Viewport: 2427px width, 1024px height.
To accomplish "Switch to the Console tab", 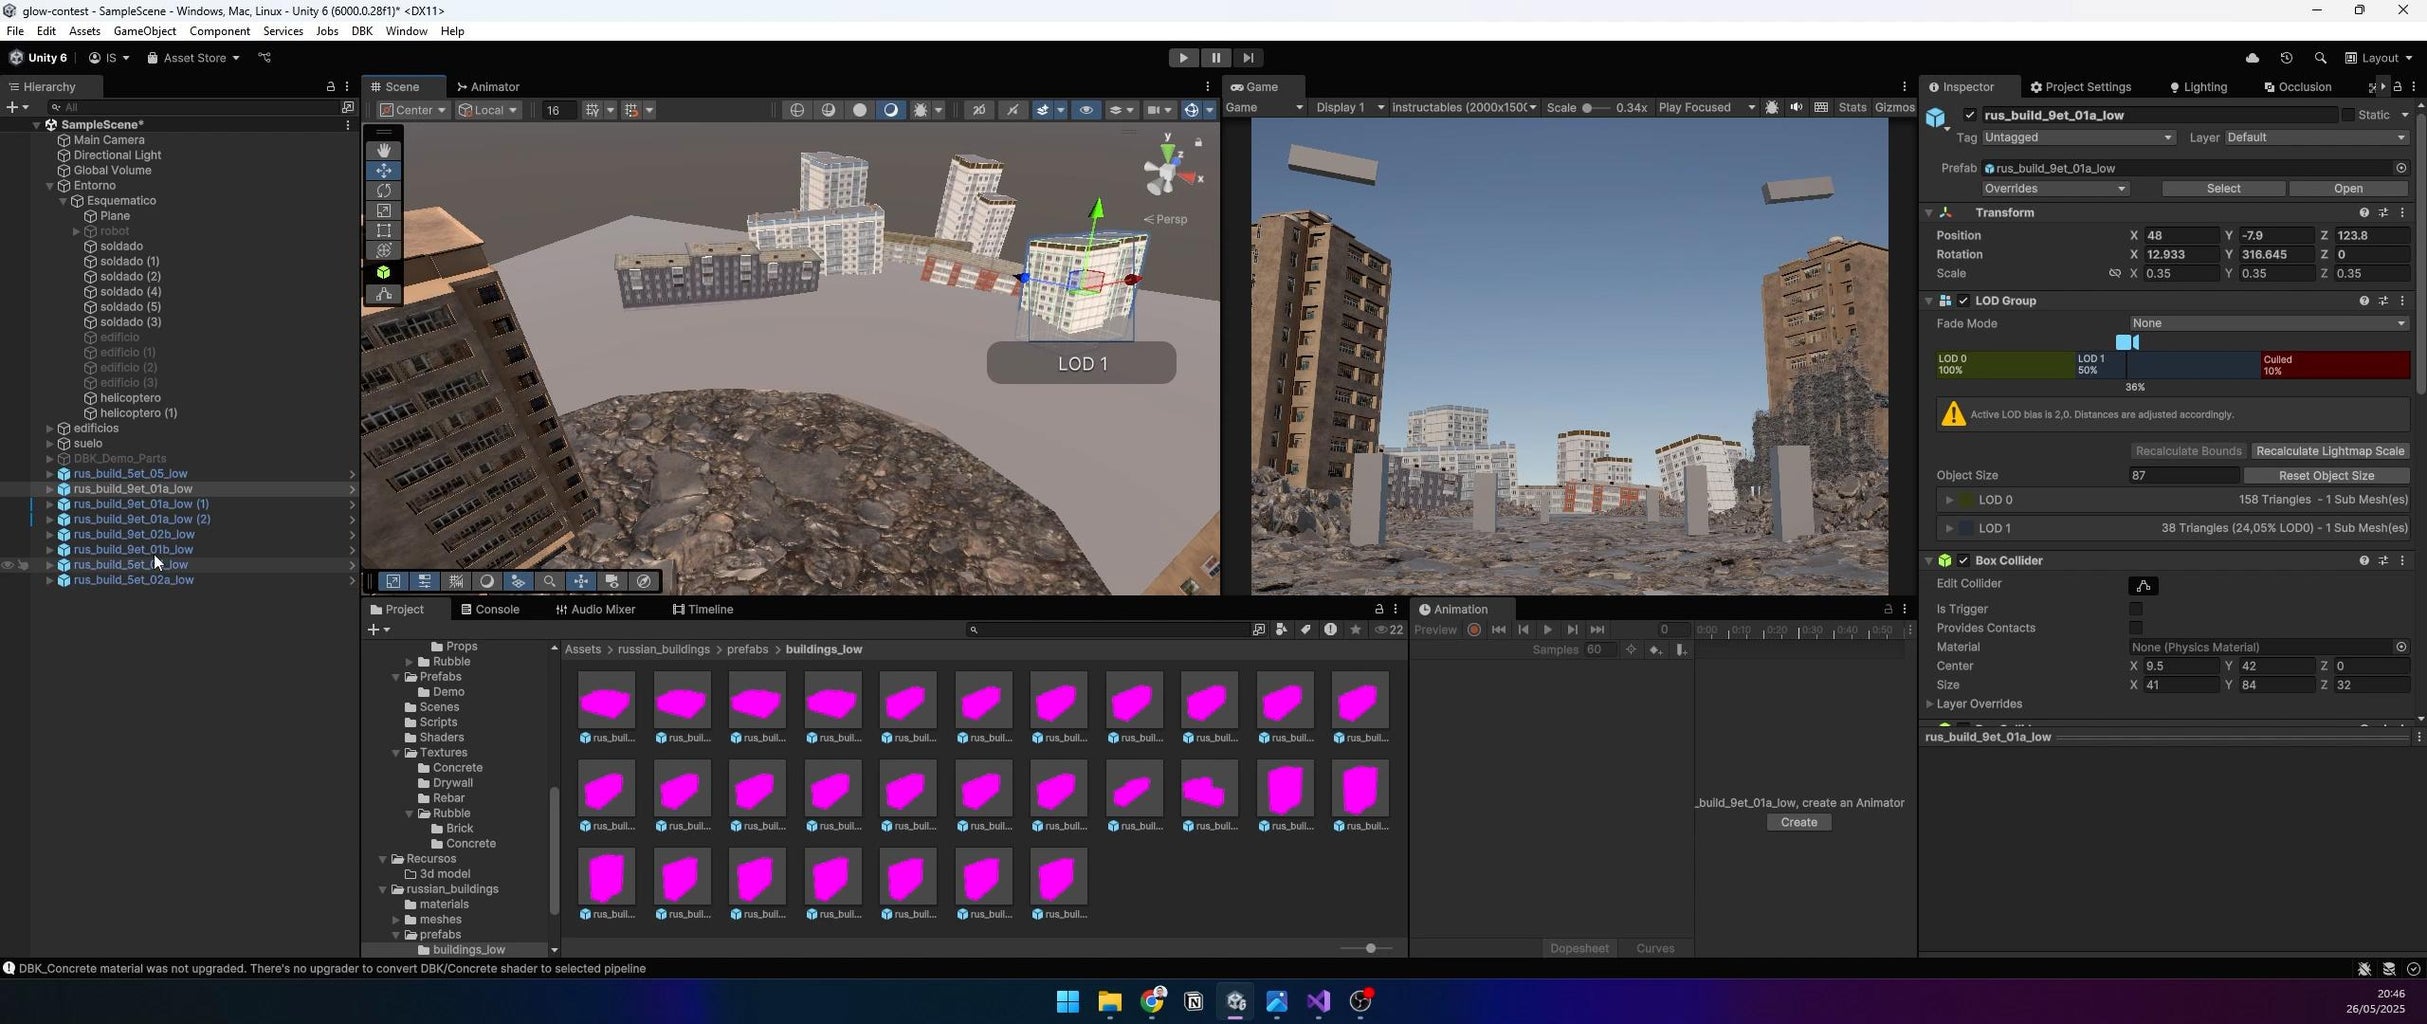I will point(490,610).
